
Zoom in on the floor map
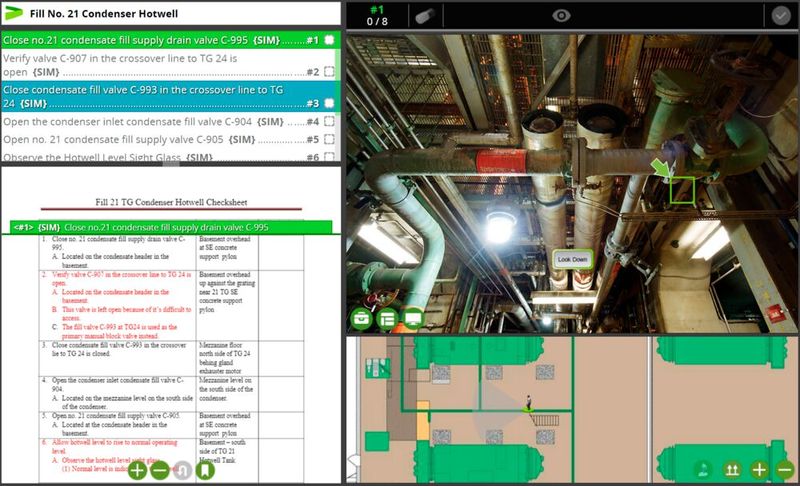tap(759, 469)
